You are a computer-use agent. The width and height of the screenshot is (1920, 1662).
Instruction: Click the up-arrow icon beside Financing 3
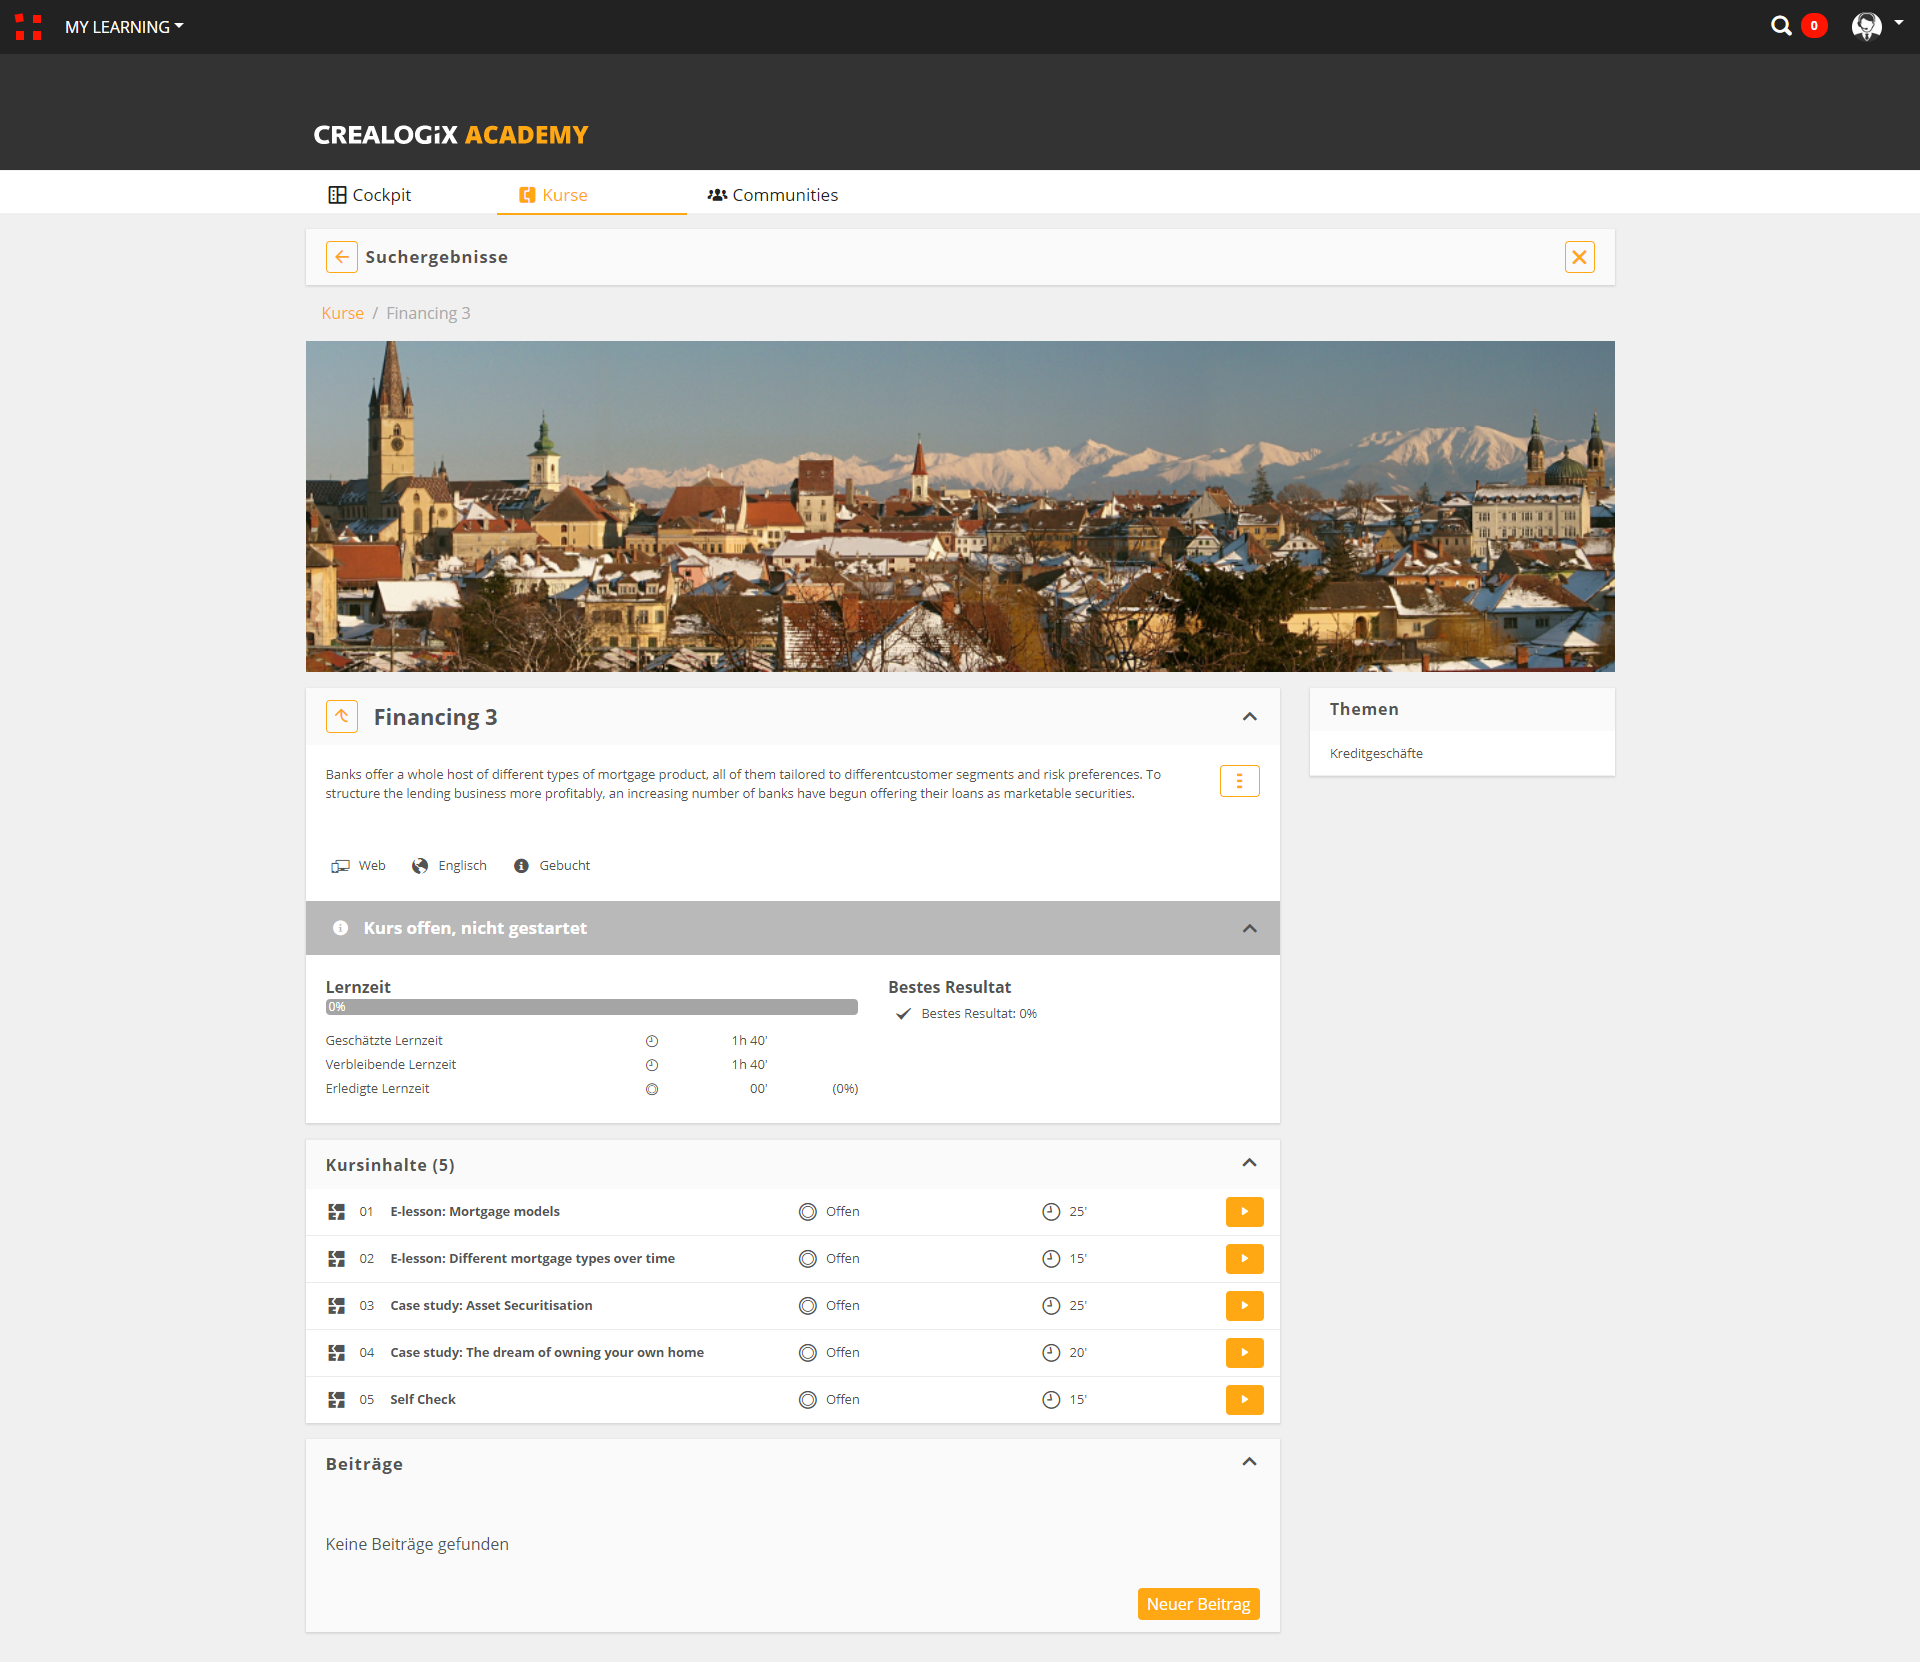point(341,716)
